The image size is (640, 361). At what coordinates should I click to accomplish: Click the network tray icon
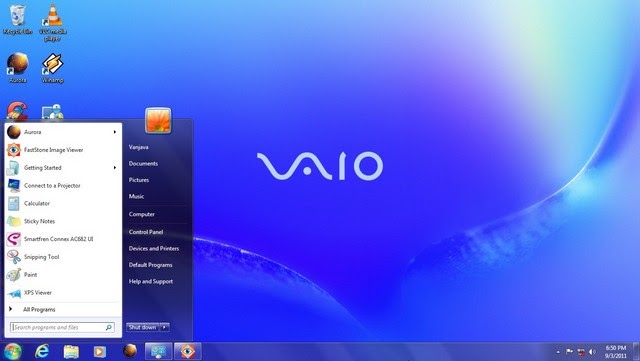click(581, 352)
